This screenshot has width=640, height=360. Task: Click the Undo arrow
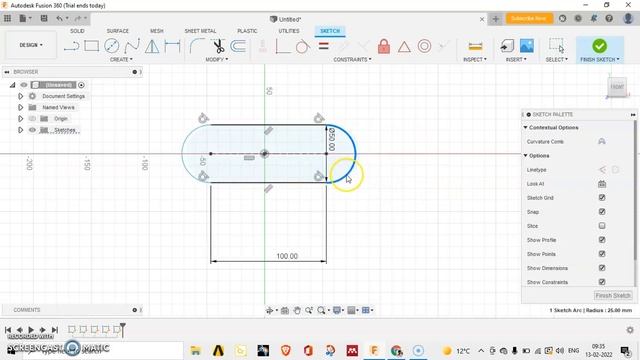[x=60, y=18]
